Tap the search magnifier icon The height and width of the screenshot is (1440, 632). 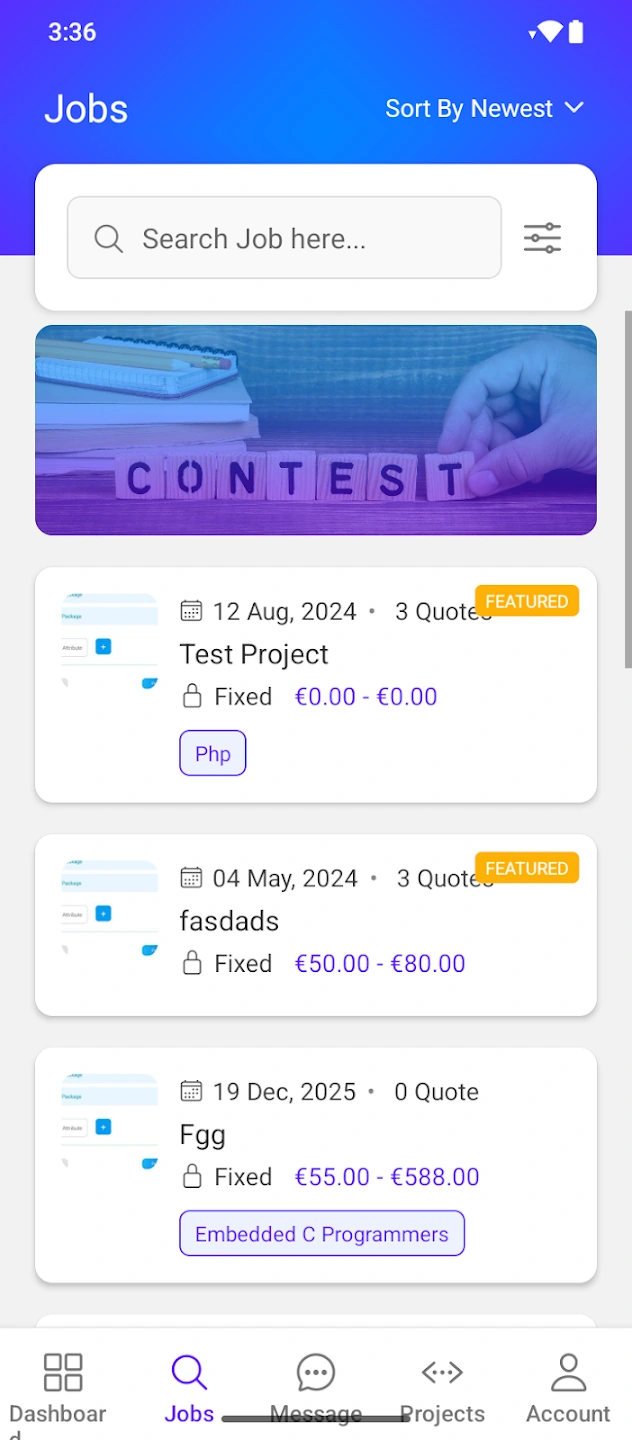tap(108, 239)
